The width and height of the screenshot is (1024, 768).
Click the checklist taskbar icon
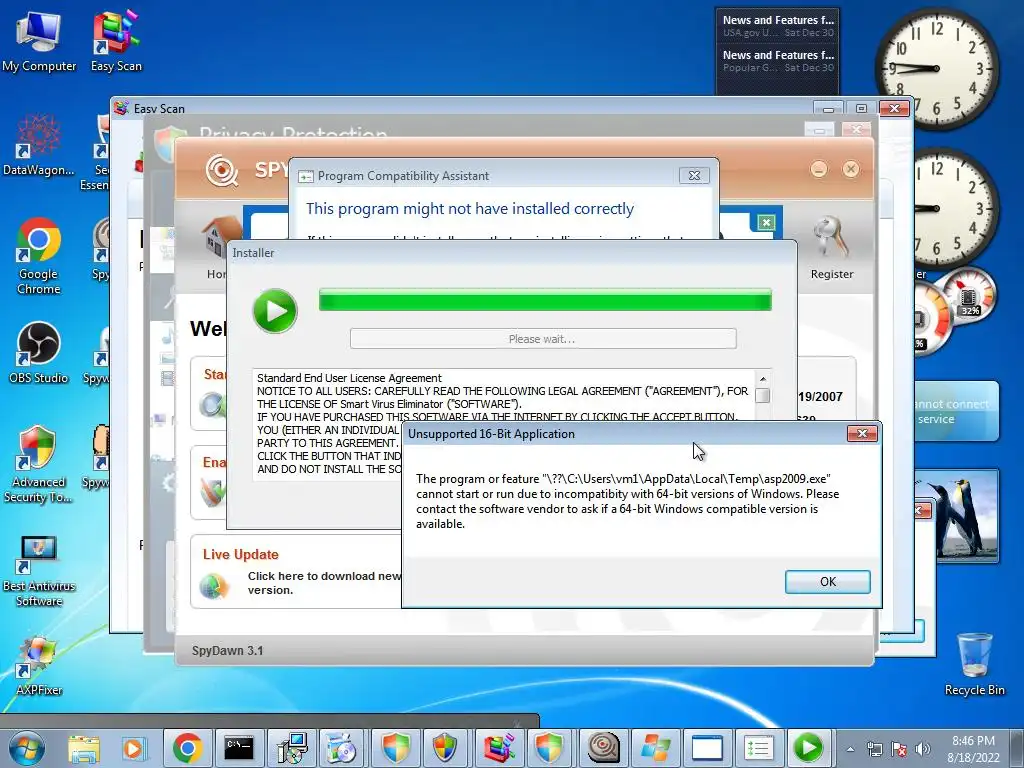click(x=758, y=748)
